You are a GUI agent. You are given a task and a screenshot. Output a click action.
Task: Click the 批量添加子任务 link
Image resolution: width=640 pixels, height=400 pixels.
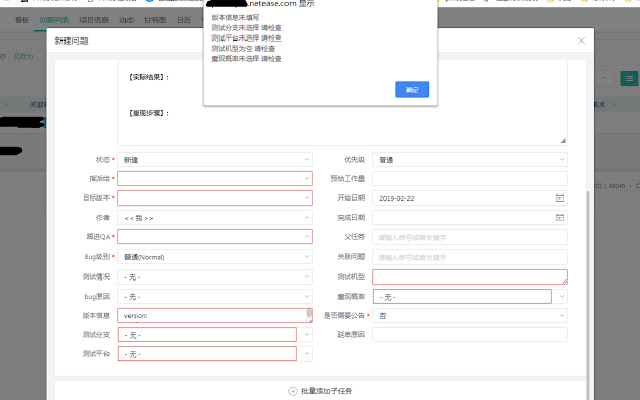(326, 391)
